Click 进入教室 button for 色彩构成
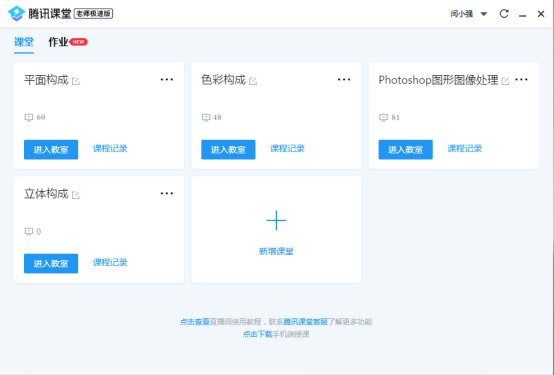This screenshot has width=554, height=375. click(228, 150)
